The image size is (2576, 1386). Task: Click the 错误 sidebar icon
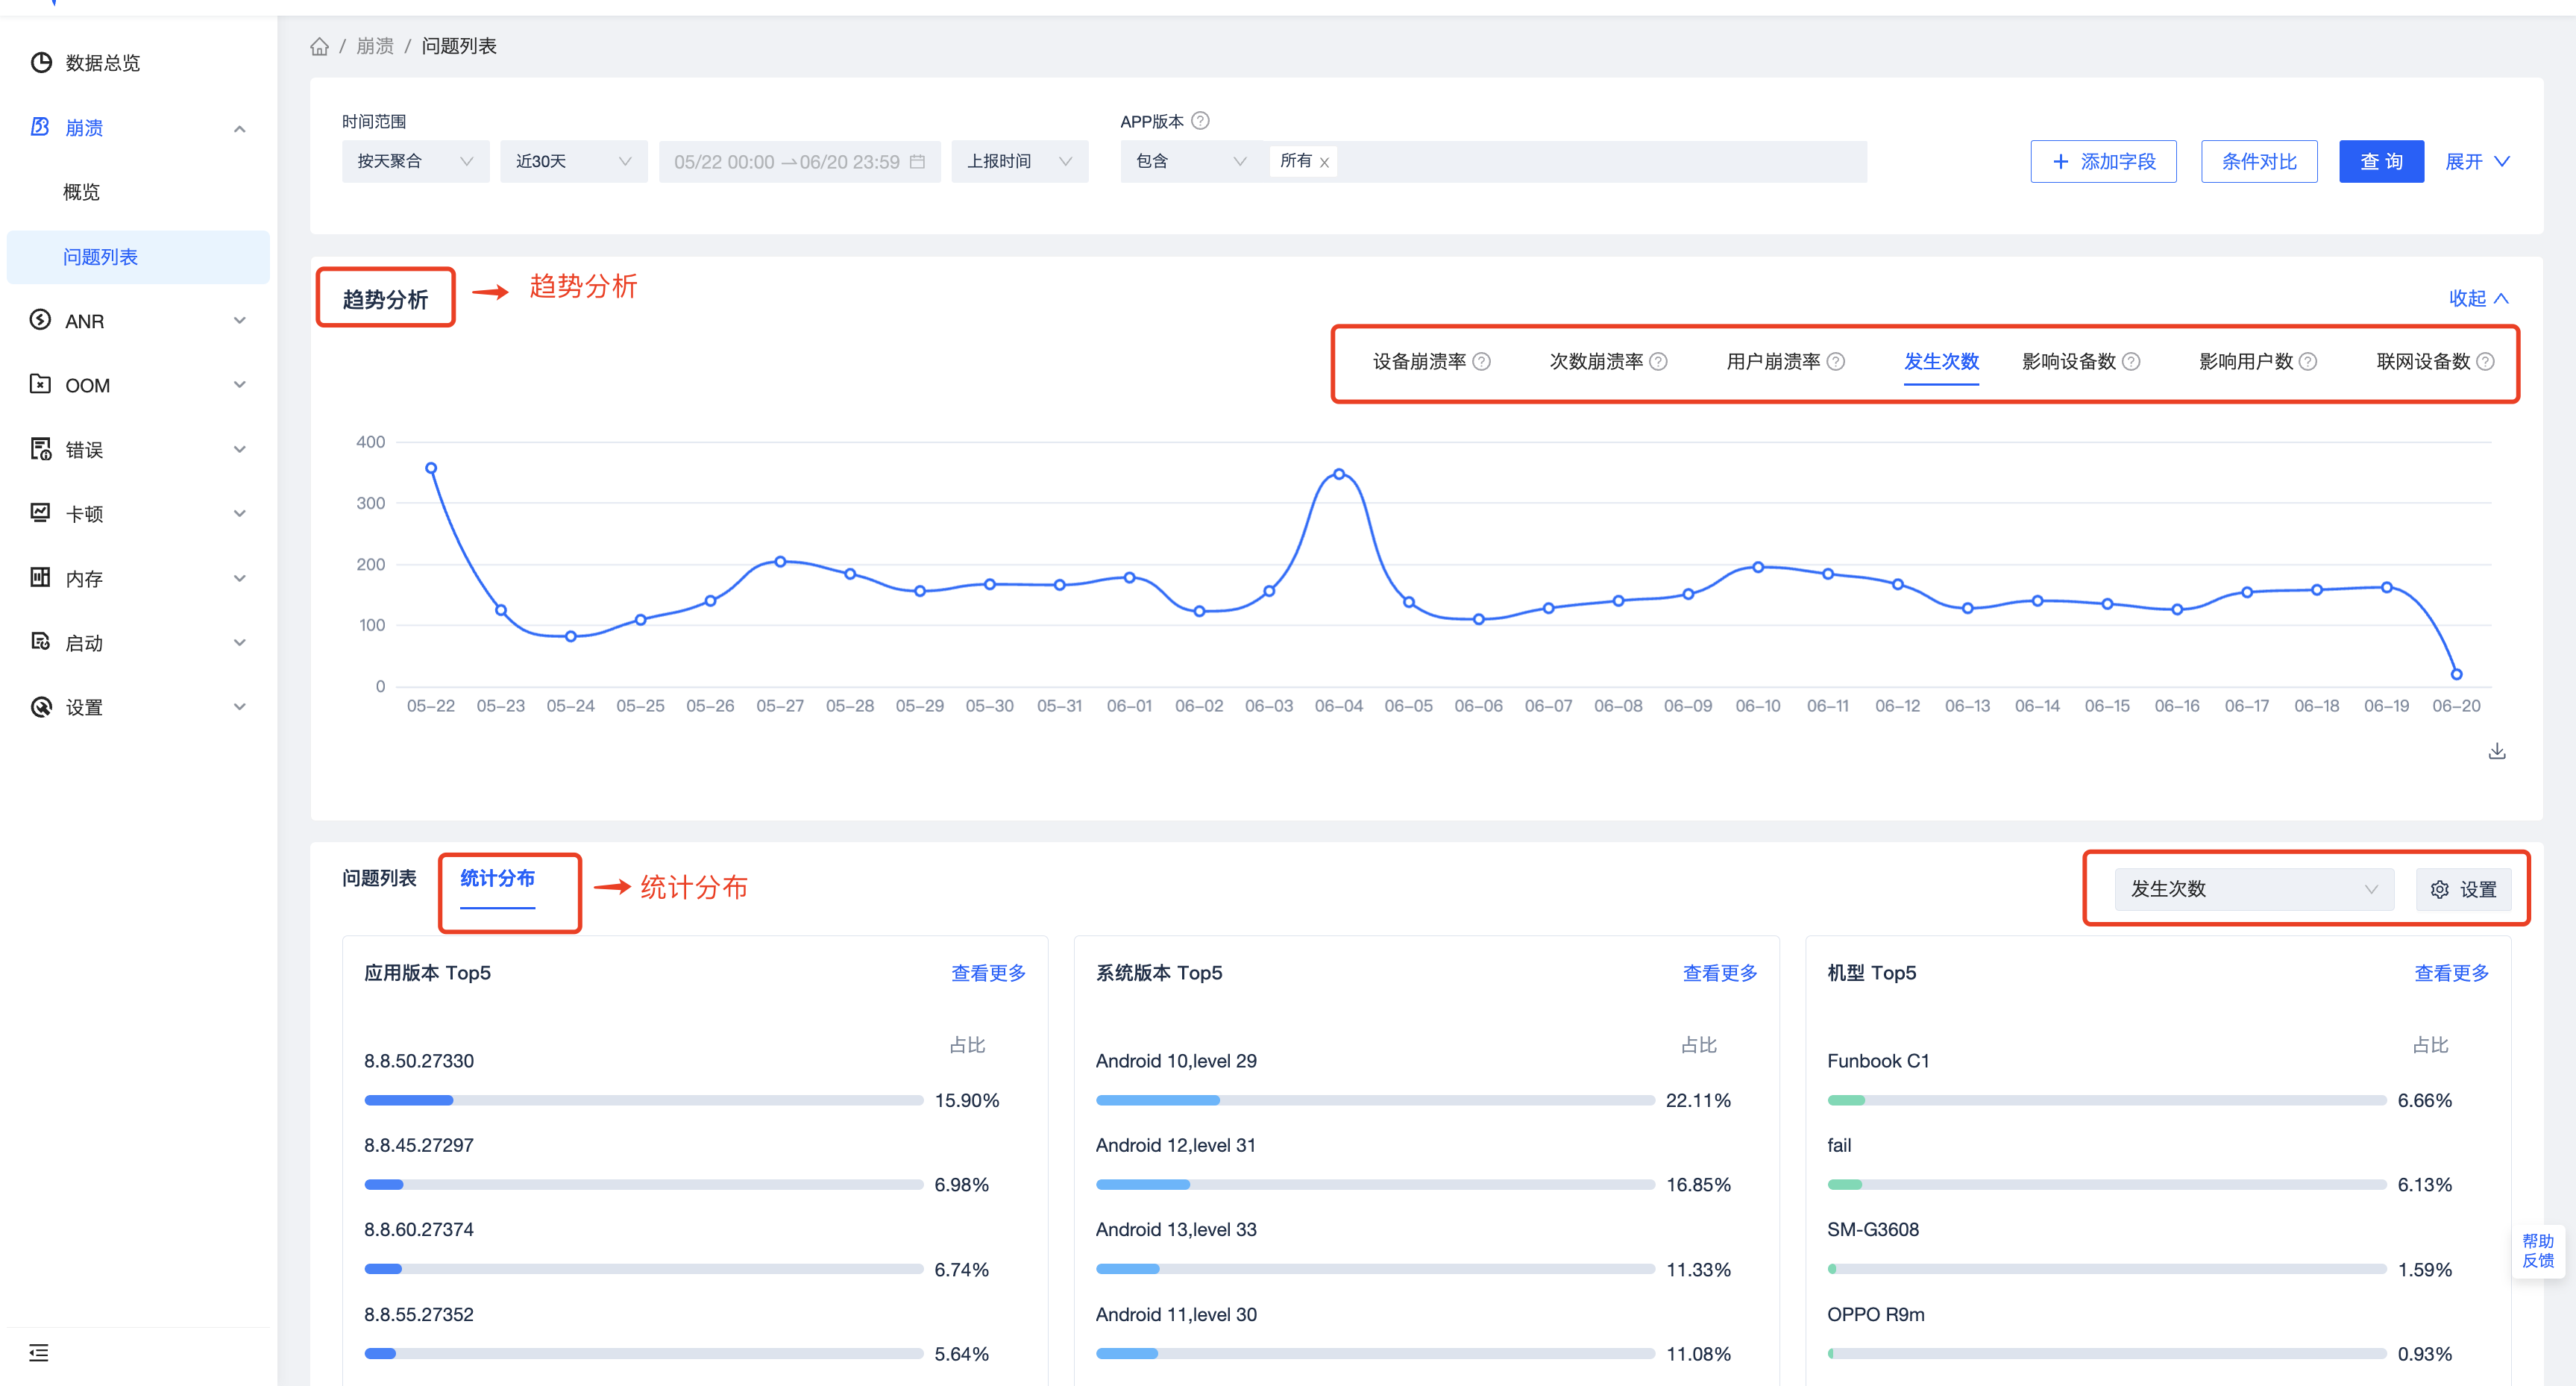(41, 449)
